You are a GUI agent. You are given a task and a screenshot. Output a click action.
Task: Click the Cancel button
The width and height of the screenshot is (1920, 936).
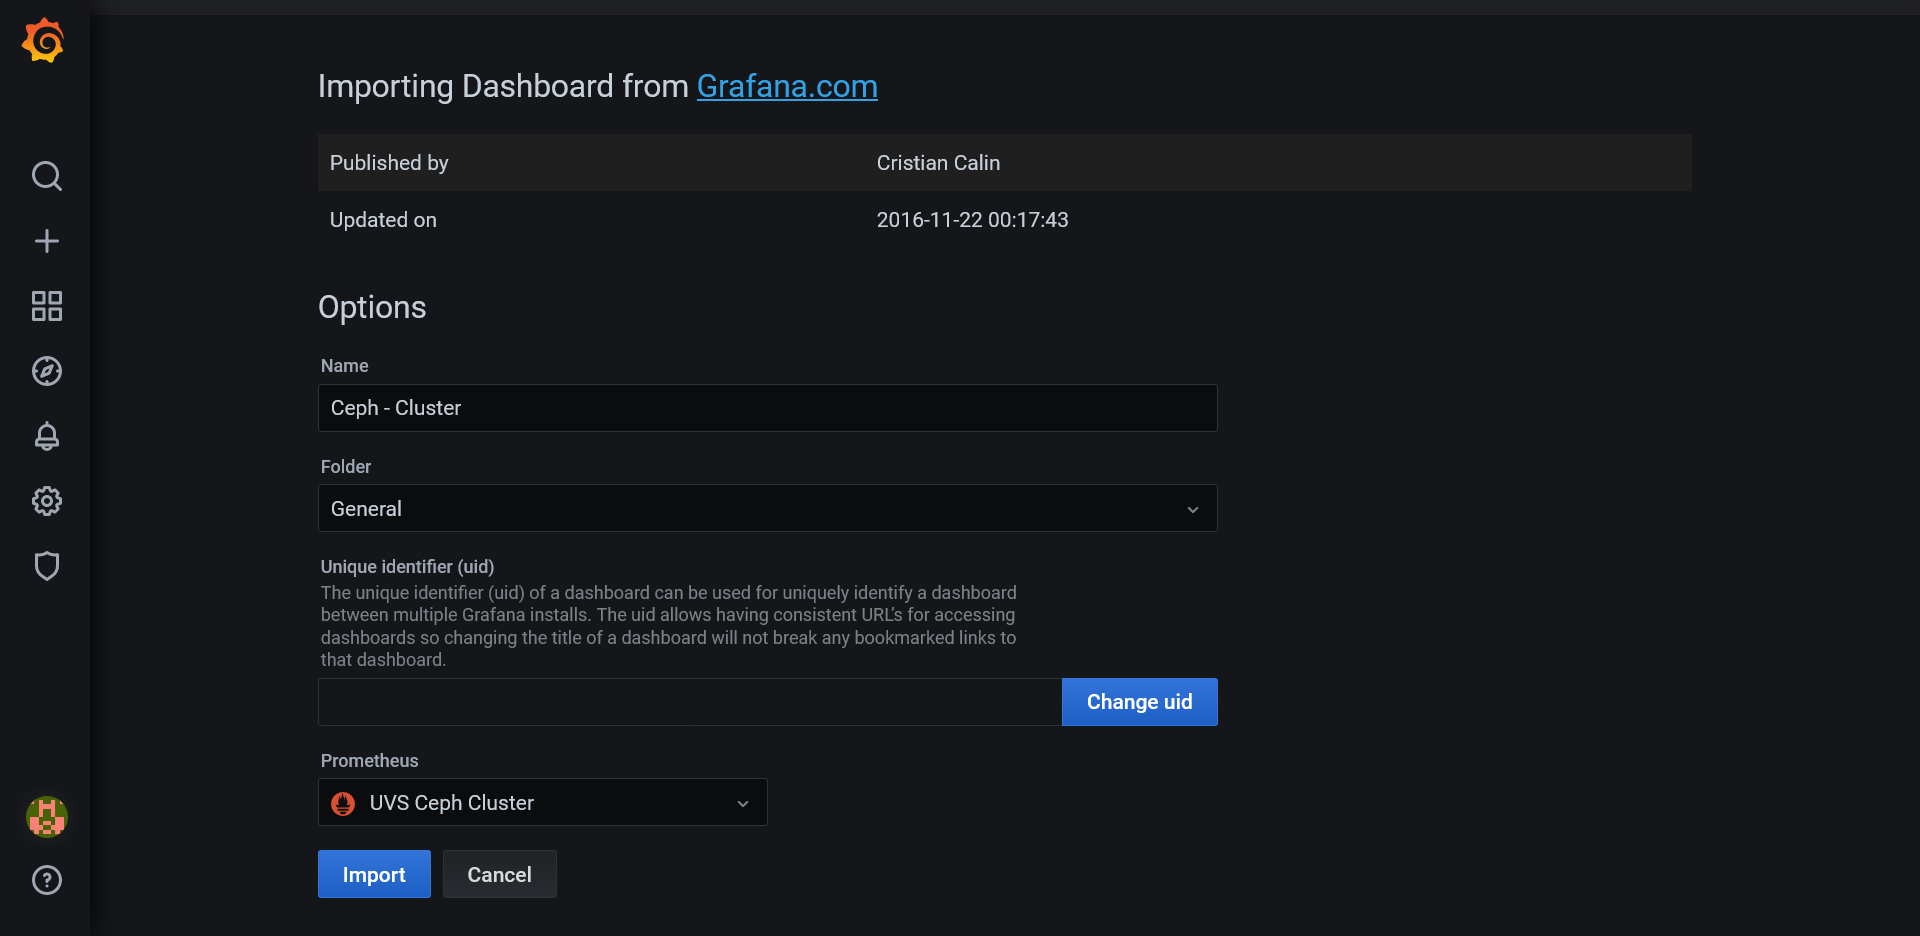[500, 874]
